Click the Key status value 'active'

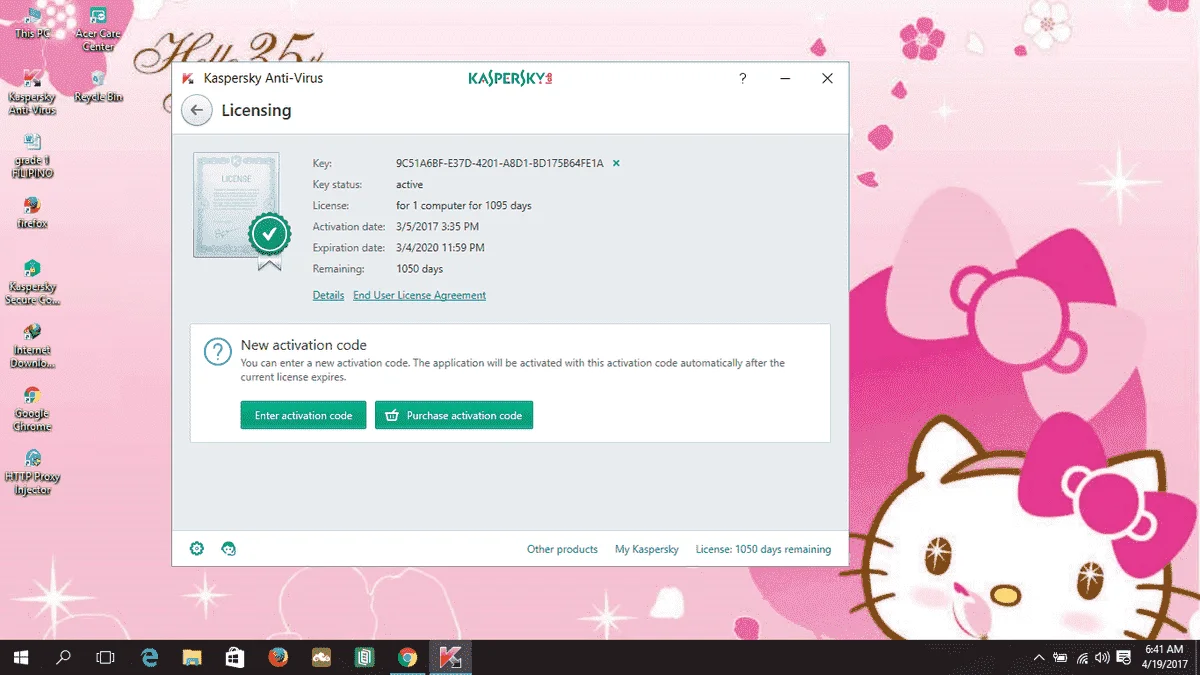pyautogui.click(x=409, y=185)
